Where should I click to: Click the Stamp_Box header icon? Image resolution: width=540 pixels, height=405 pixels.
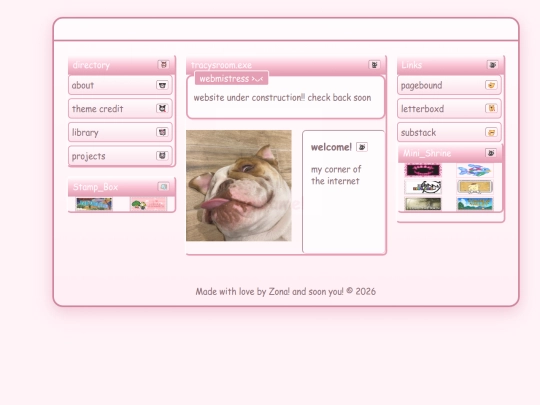(163, 186)
